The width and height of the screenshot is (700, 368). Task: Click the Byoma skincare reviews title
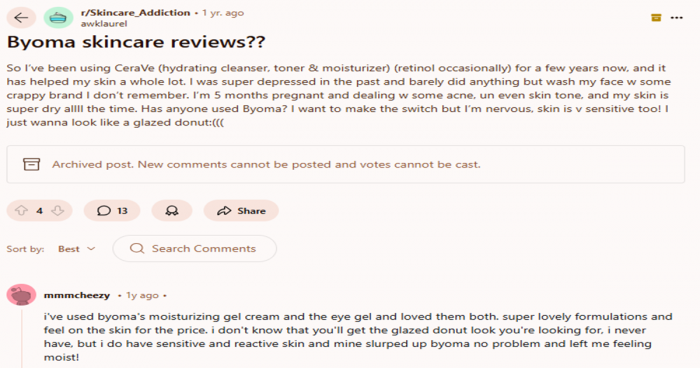coord(136,42)
